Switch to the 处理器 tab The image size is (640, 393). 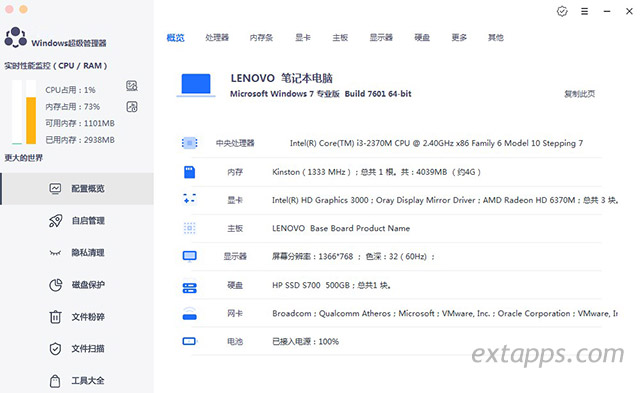217,38
